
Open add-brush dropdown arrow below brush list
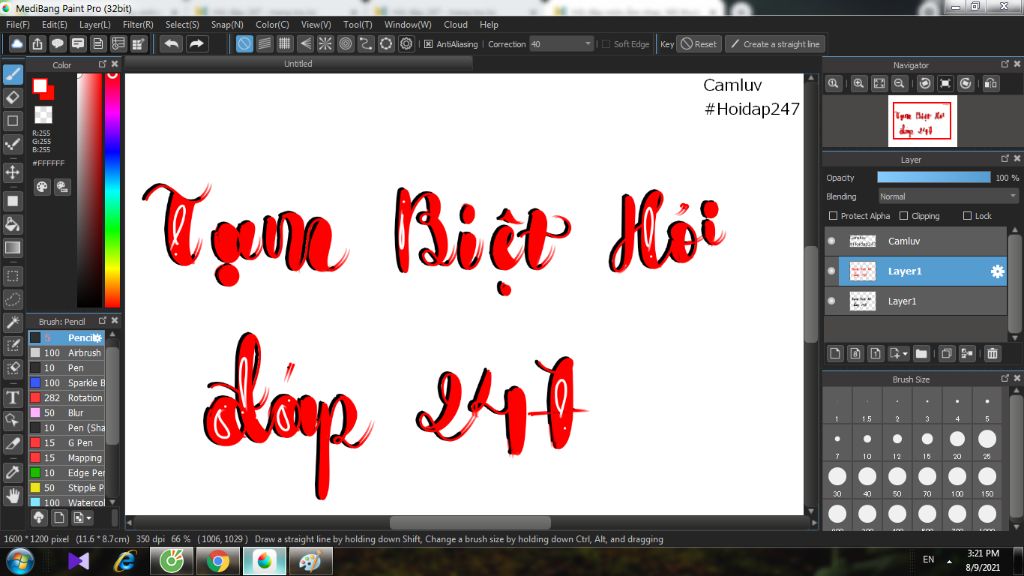coord(89,518)
